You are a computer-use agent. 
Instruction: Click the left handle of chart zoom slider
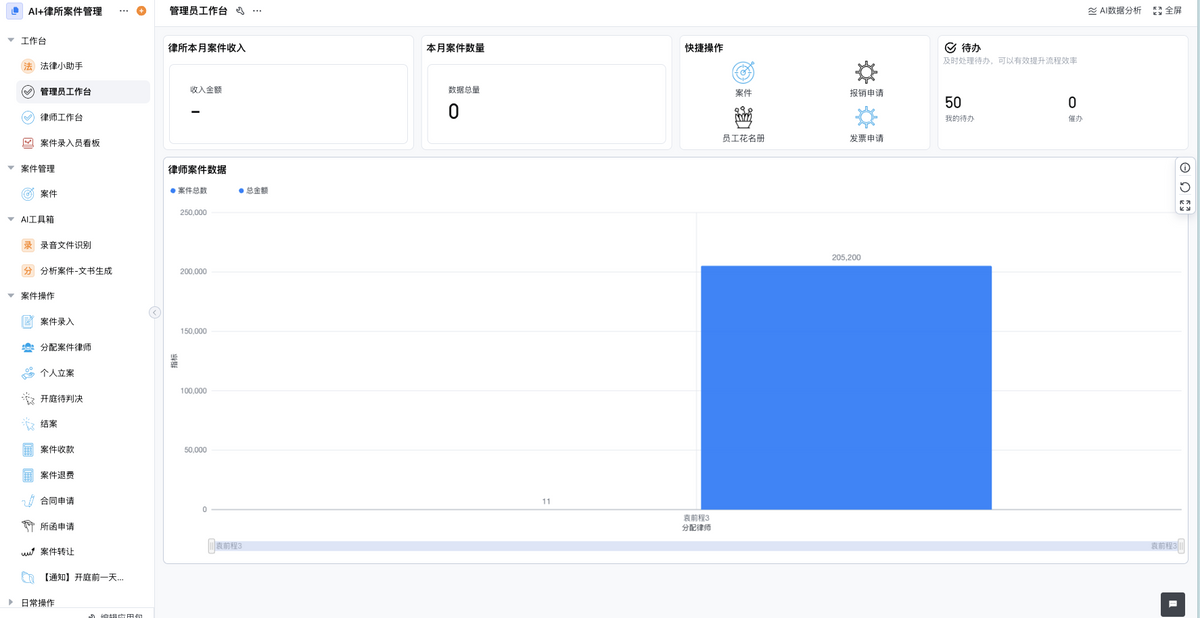pyautogui.click(x=212, y=546)
